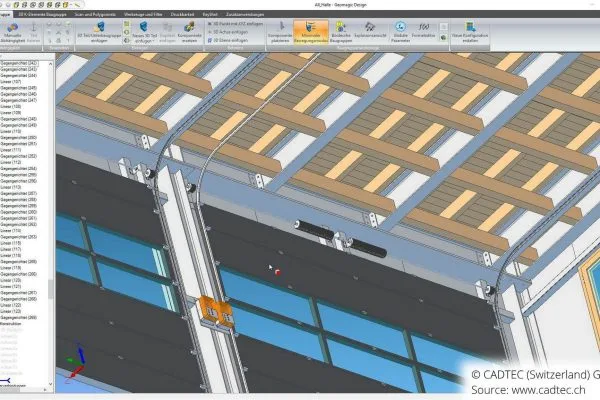The width and height of the screenshot is (600, 400).
Task: Select Gegengerichtet (252) entry
Action: (19, 156)
